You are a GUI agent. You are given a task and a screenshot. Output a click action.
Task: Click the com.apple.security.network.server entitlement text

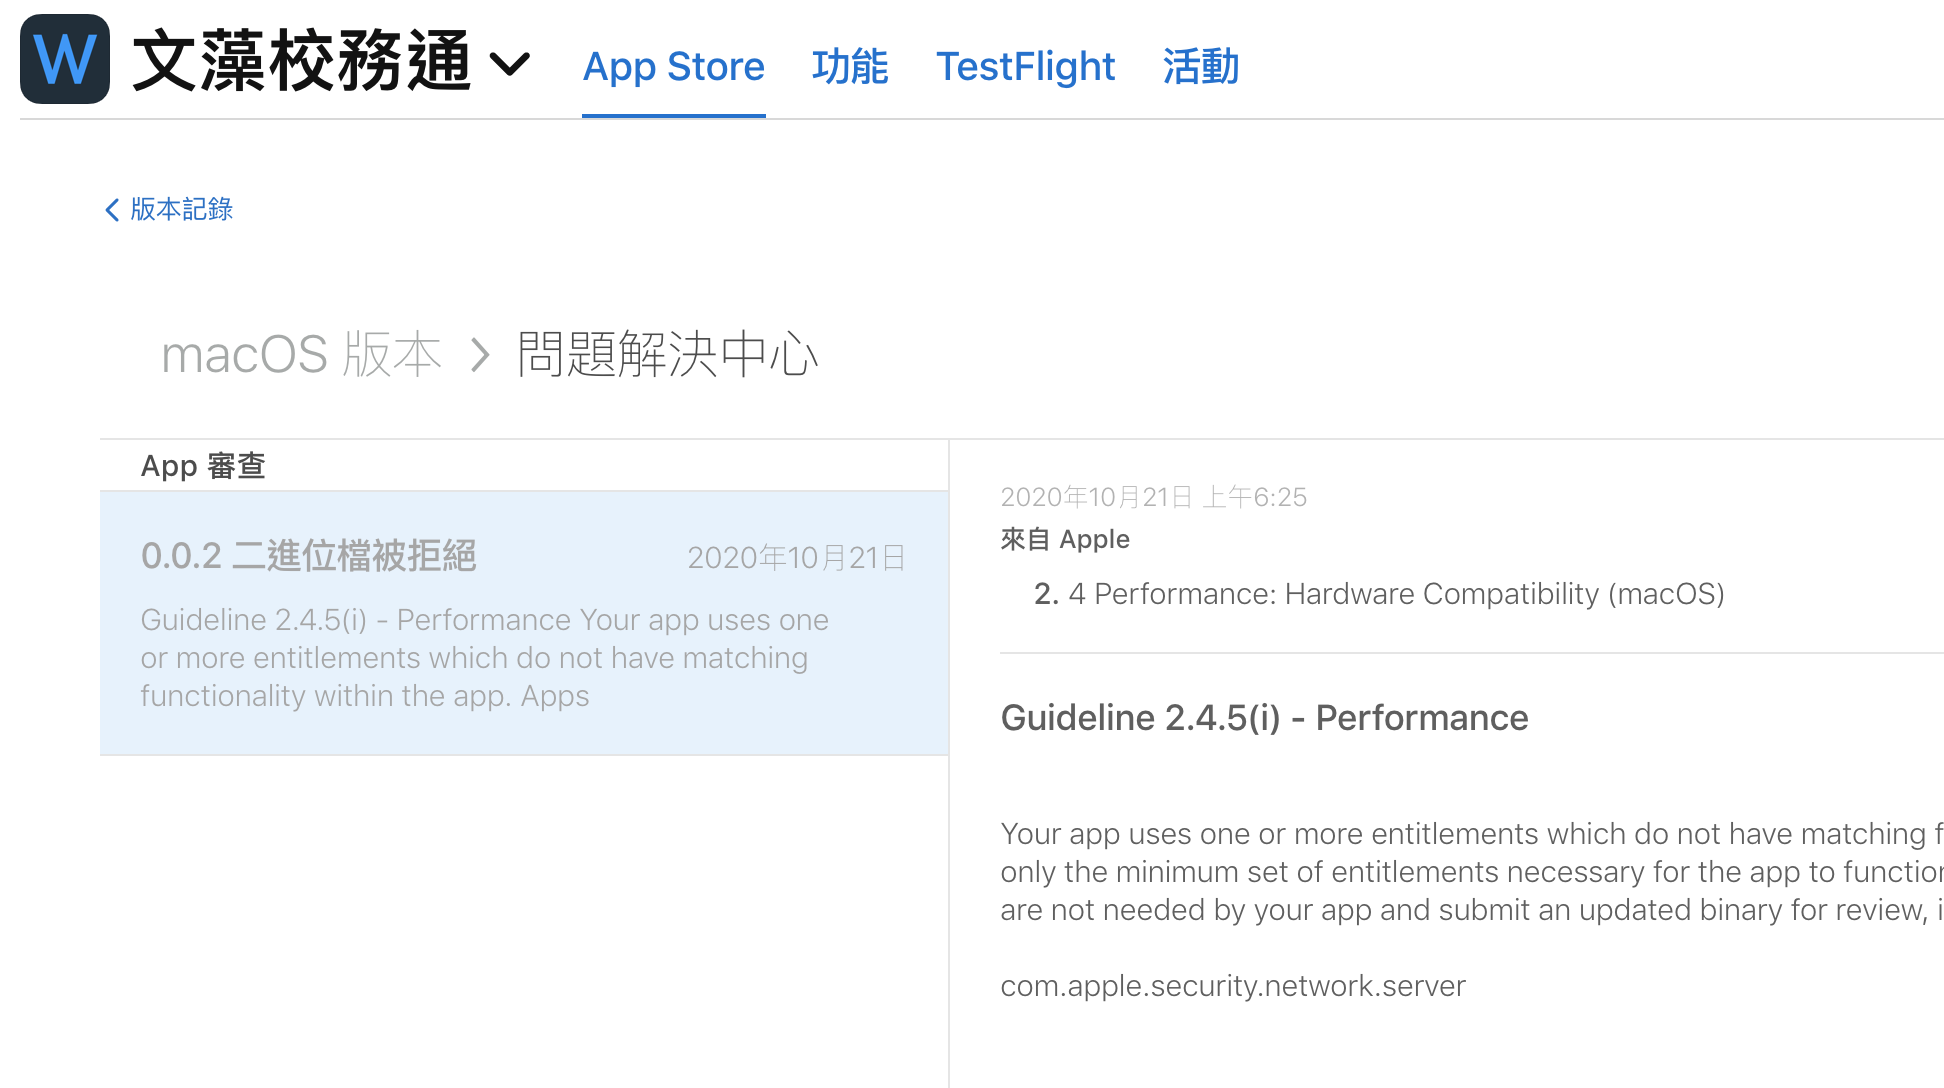[1232, 986]
